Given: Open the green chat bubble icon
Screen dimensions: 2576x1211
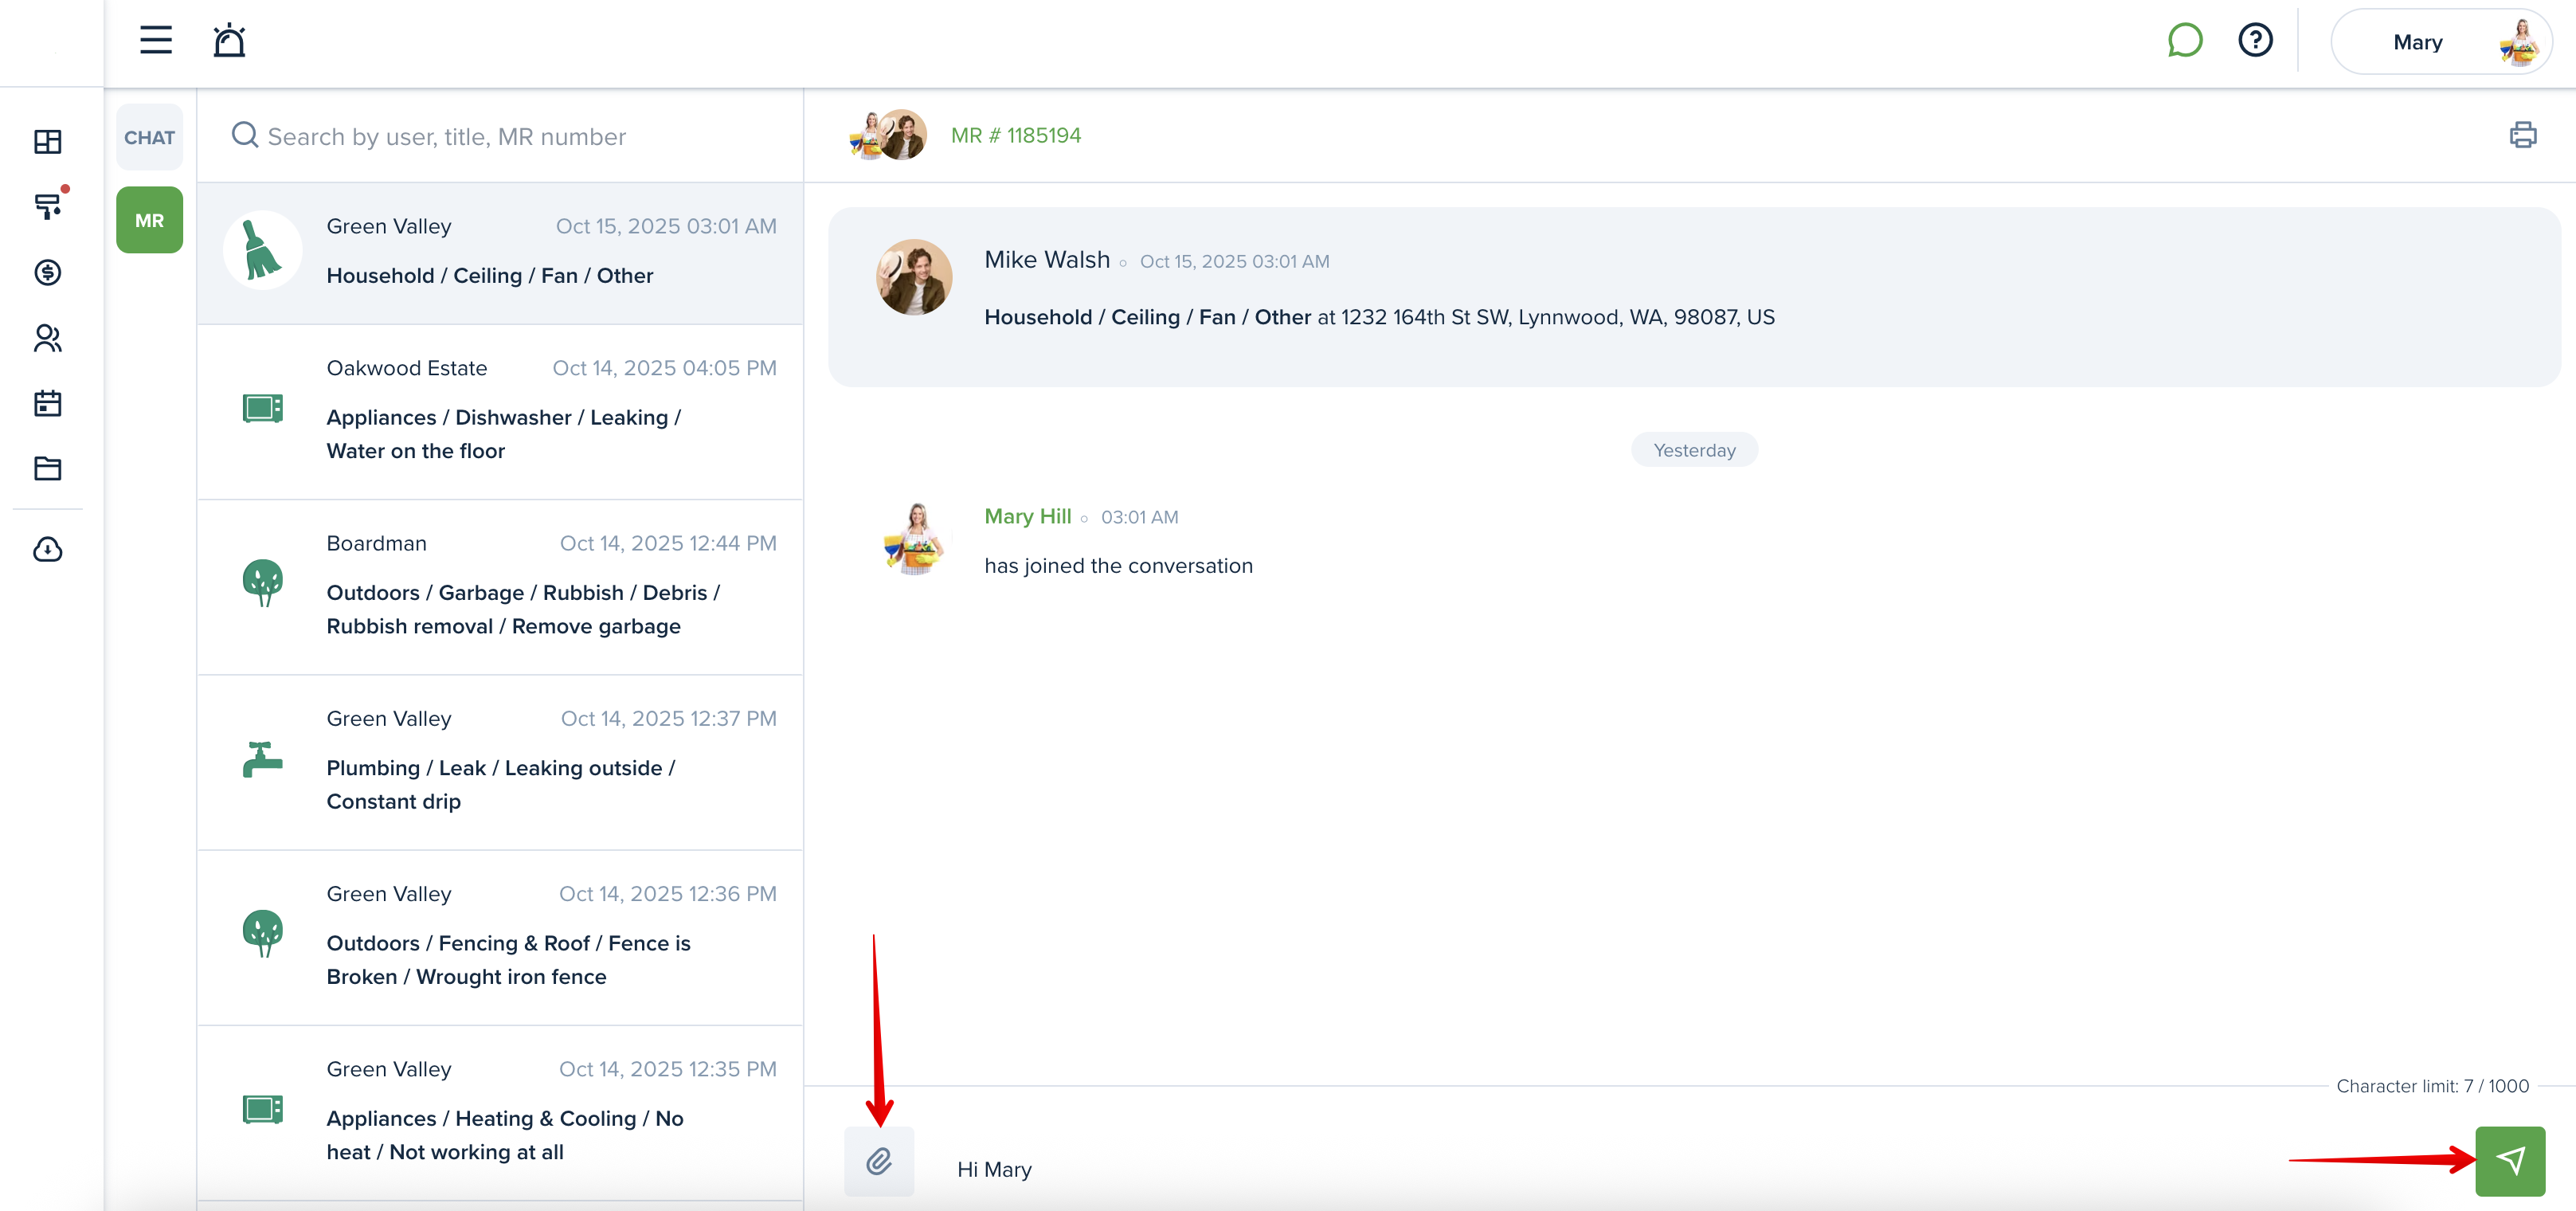Looking at the screenshot, I should point(2184,40).
